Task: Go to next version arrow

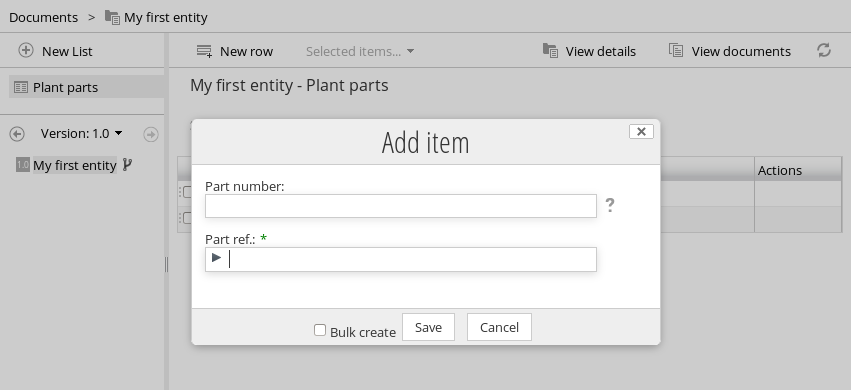Action: [x=151, y=134]
